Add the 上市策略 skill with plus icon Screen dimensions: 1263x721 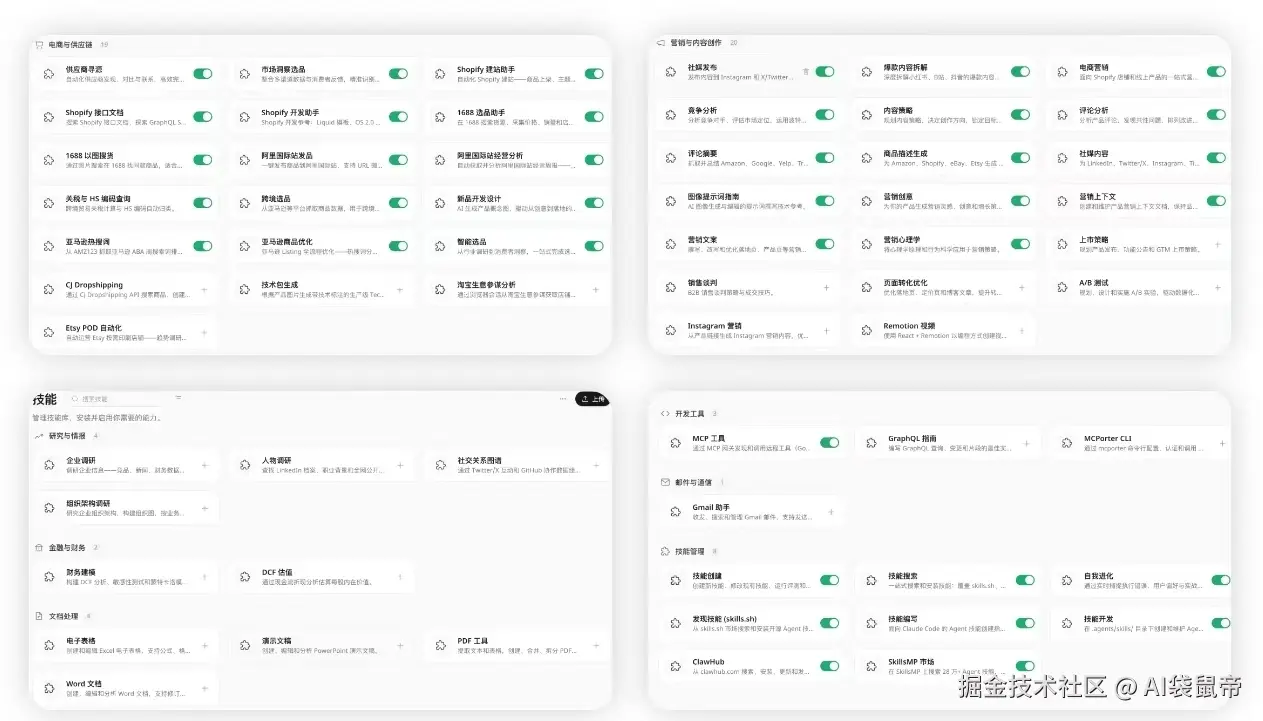[x=1217, y=244]
